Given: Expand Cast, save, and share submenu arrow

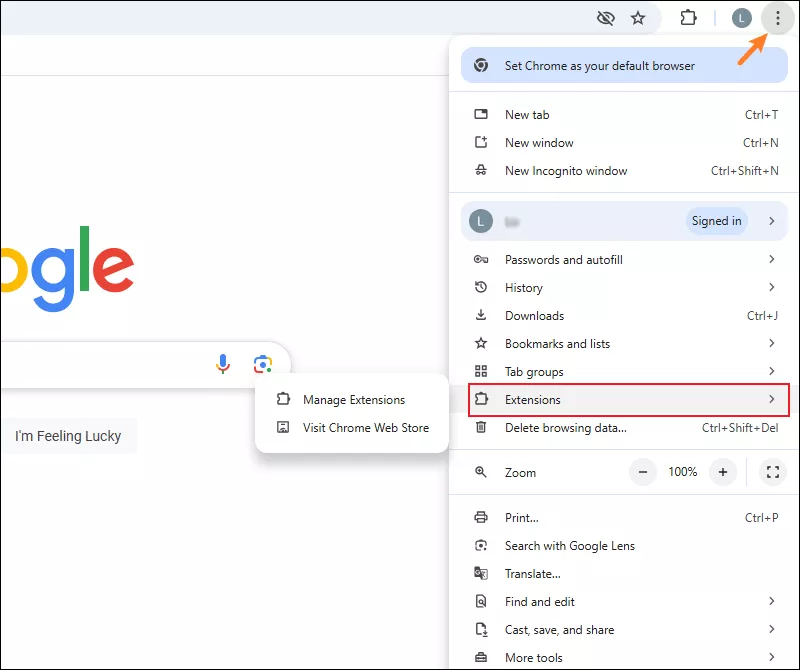Looking at the screenshot, I should click(771, 629).
